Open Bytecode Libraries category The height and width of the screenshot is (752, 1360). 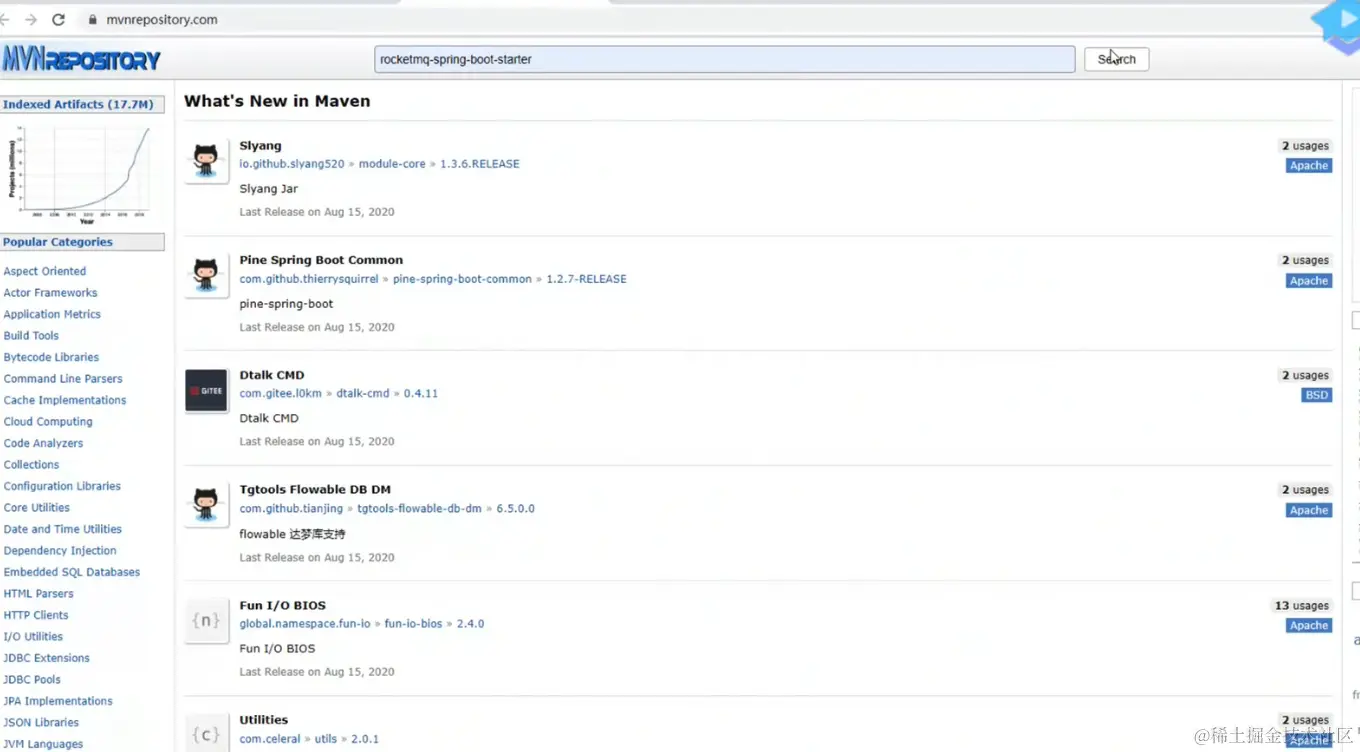[x=51, y=357]
